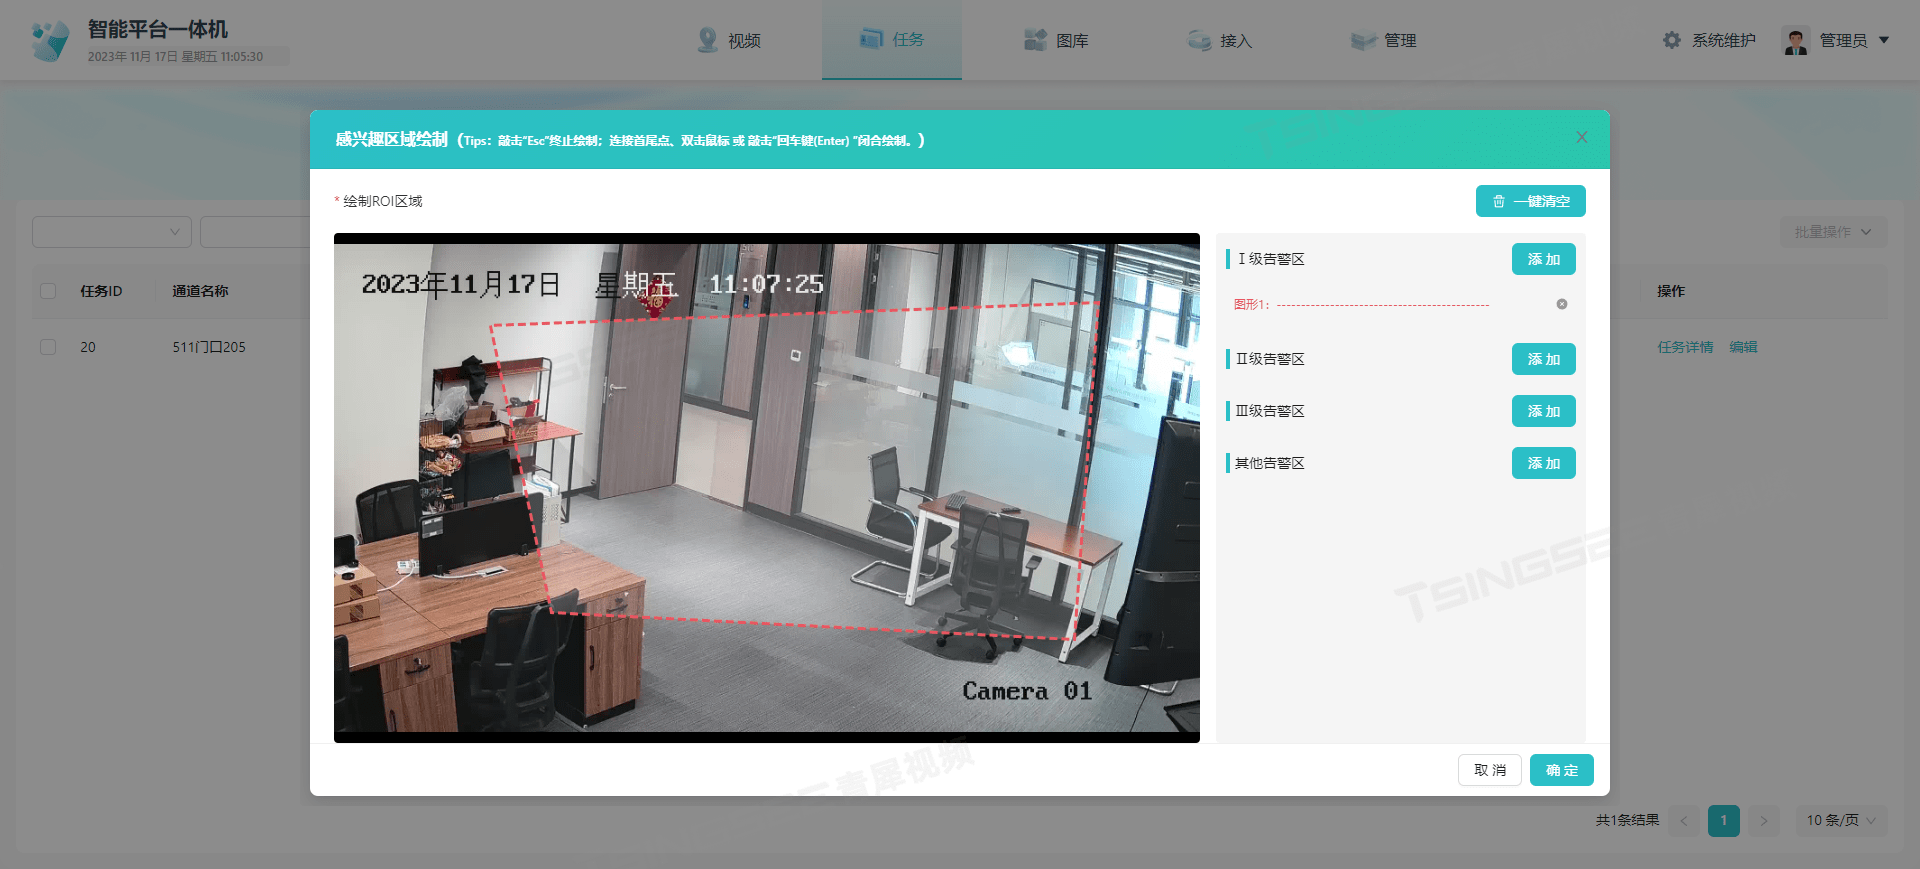Viewport: 1920px width, 869px height.
Task: Open the 任务详情 link
Action: (x=1685, y=347)
